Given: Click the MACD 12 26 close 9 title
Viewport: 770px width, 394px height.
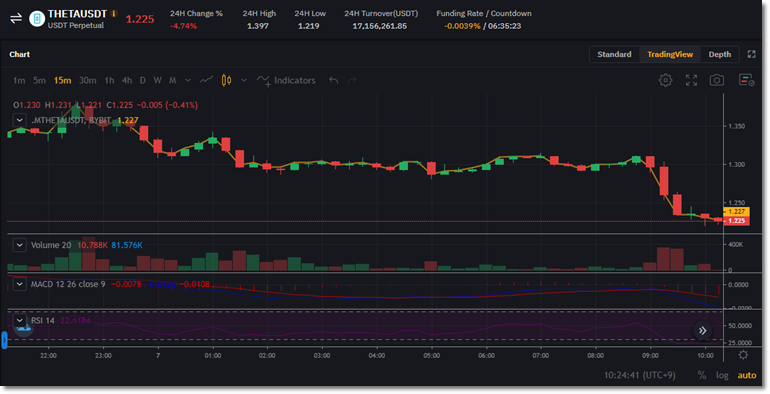Looking at the screenshot, I should (x=68, y=284).
